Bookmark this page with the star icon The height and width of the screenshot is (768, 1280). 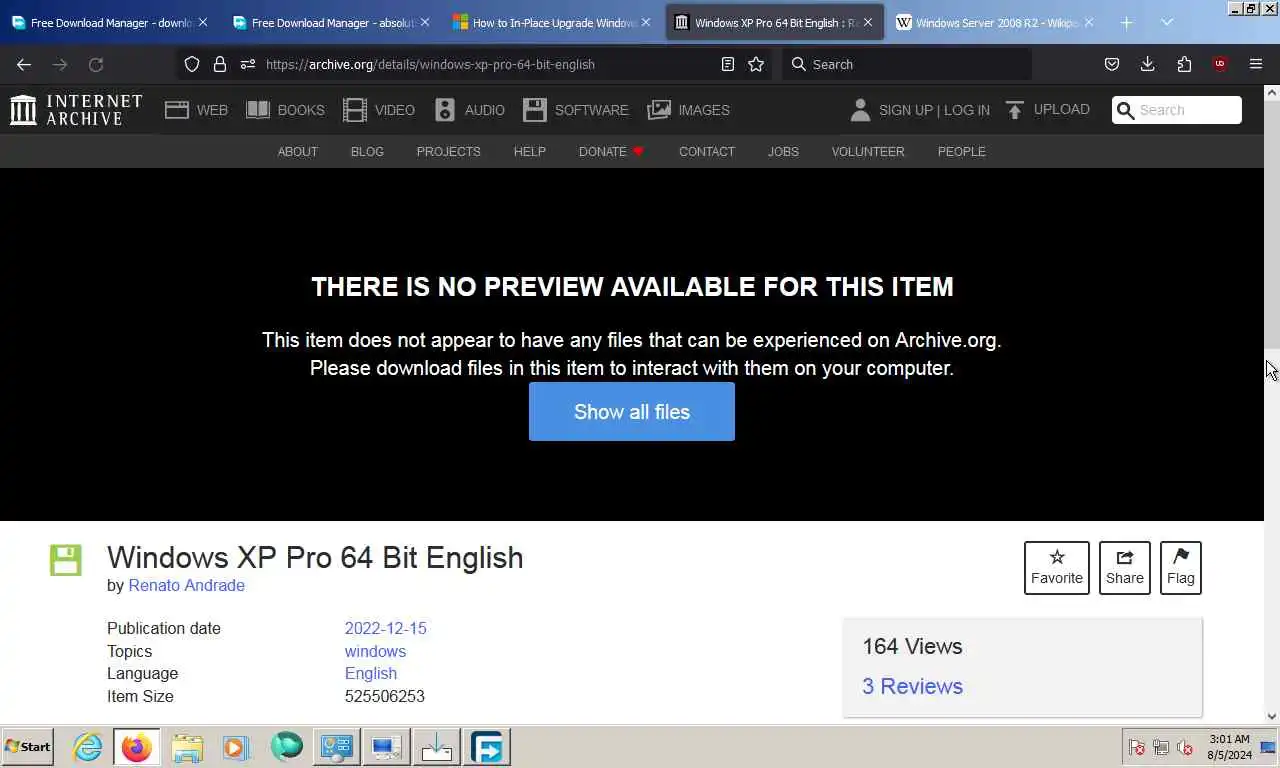point(756,64)
